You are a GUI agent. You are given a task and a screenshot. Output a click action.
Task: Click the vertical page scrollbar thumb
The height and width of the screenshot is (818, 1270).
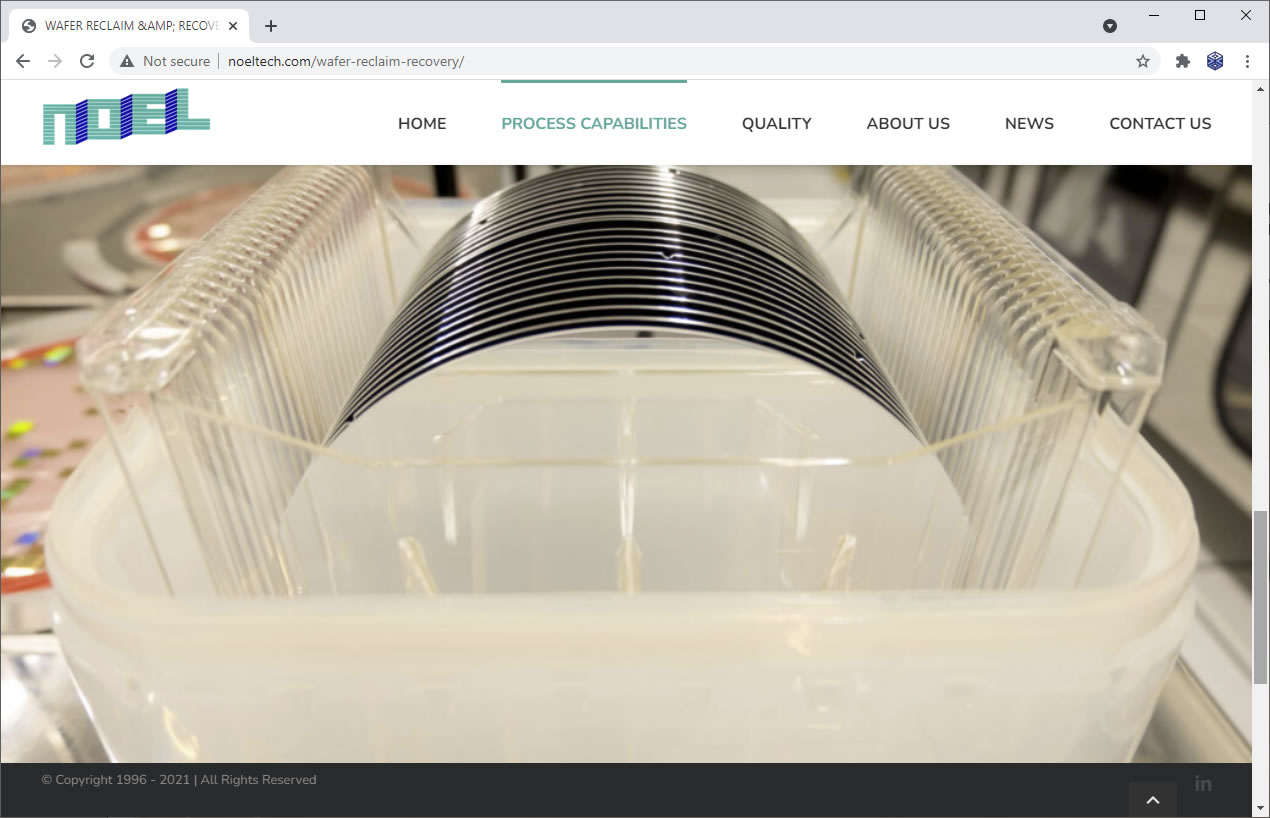pos(1261,597)
